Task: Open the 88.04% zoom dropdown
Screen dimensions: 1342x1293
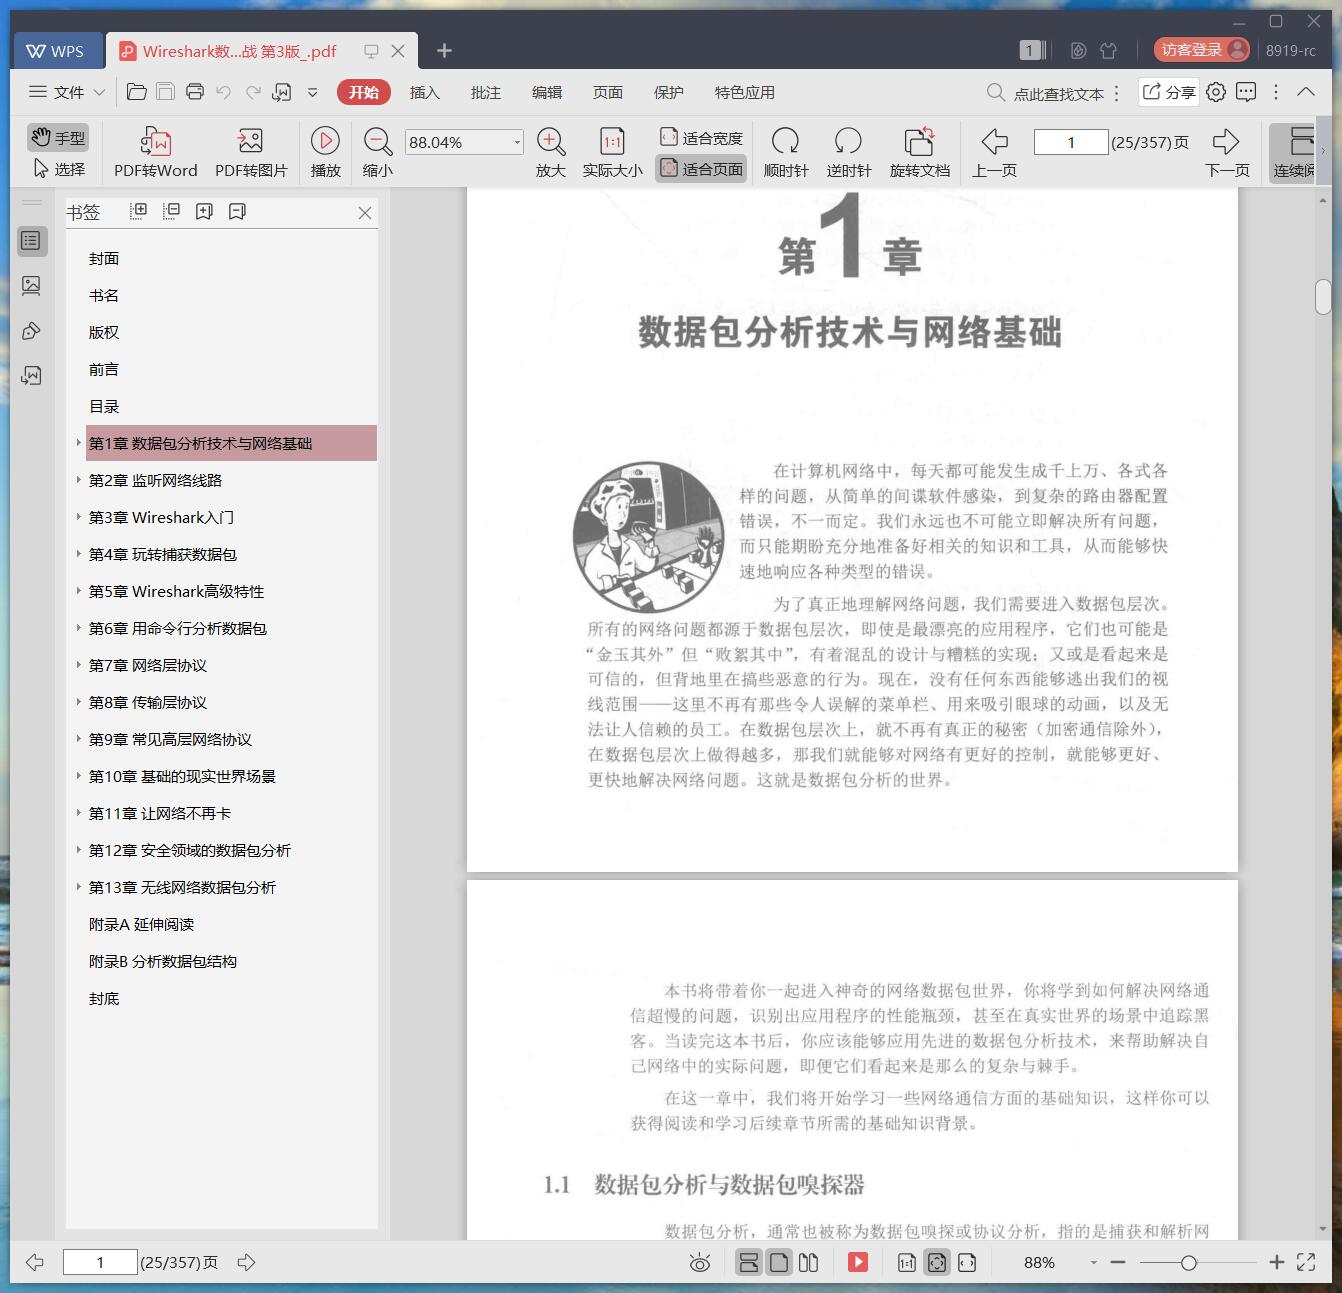Action: pyautogui.click(x=517, y=142)
